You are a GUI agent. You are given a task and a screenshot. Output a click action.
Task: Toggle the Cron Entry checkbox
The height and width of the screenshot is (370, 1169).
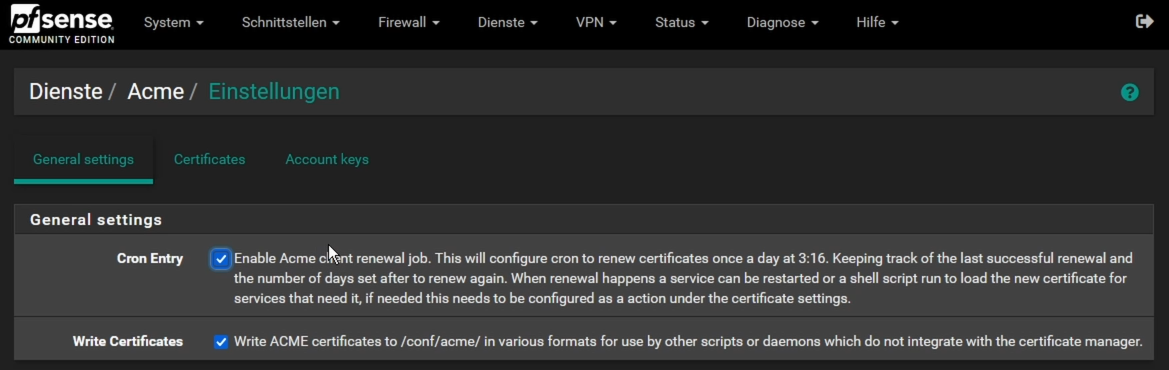(221, 259)
